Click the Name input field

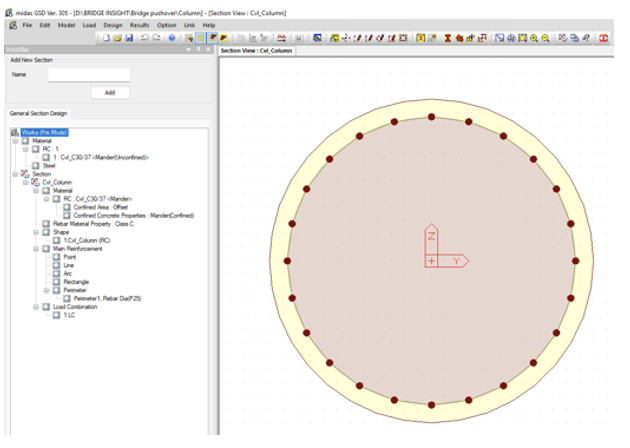pyautogui.click(x=89, y=74)
